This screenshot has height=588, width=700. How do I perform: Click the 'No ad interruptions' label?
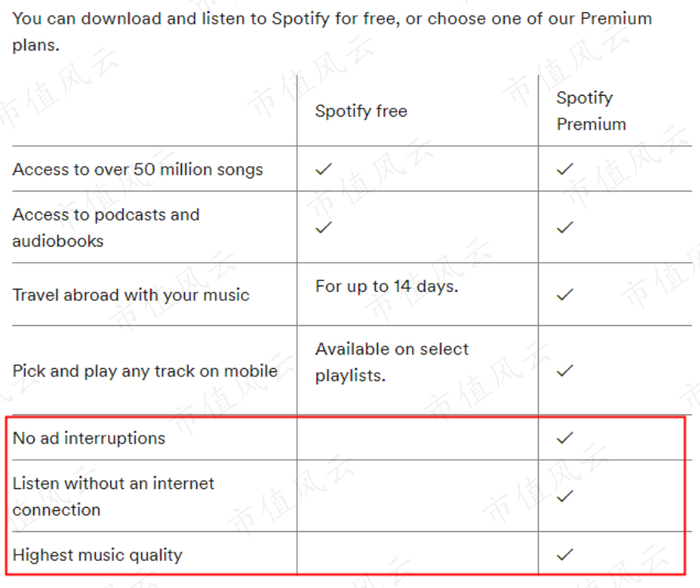89,438
